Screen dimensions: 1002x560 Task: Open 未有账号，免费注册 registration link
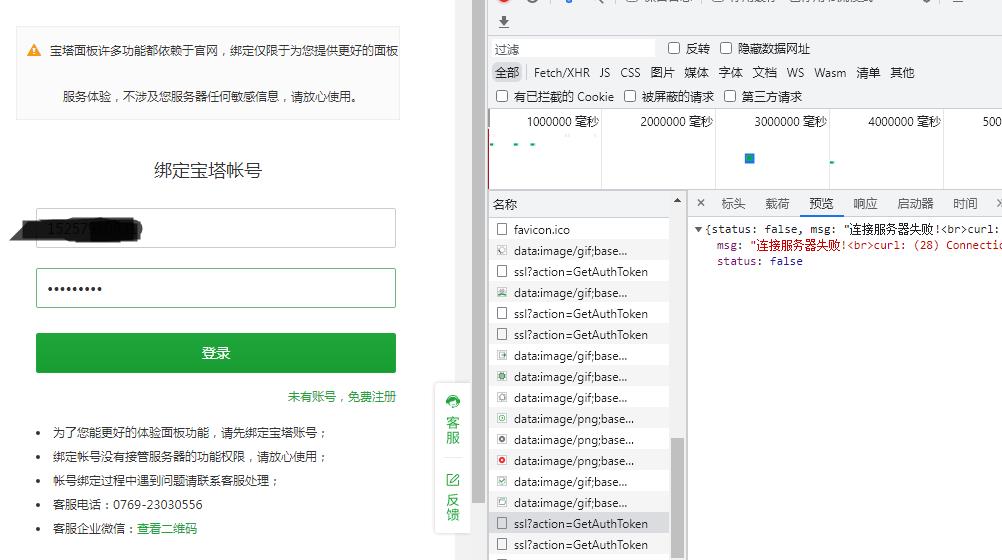tap(342, 396)
